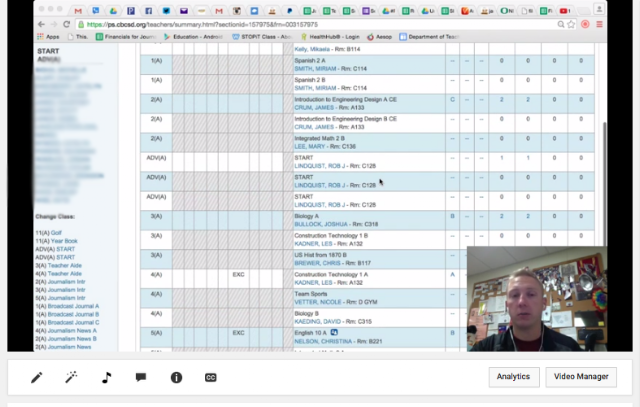The width and height of the screenshot is (640, 407).
Task: Click the browser forward arrow
Action: [54, 24]
